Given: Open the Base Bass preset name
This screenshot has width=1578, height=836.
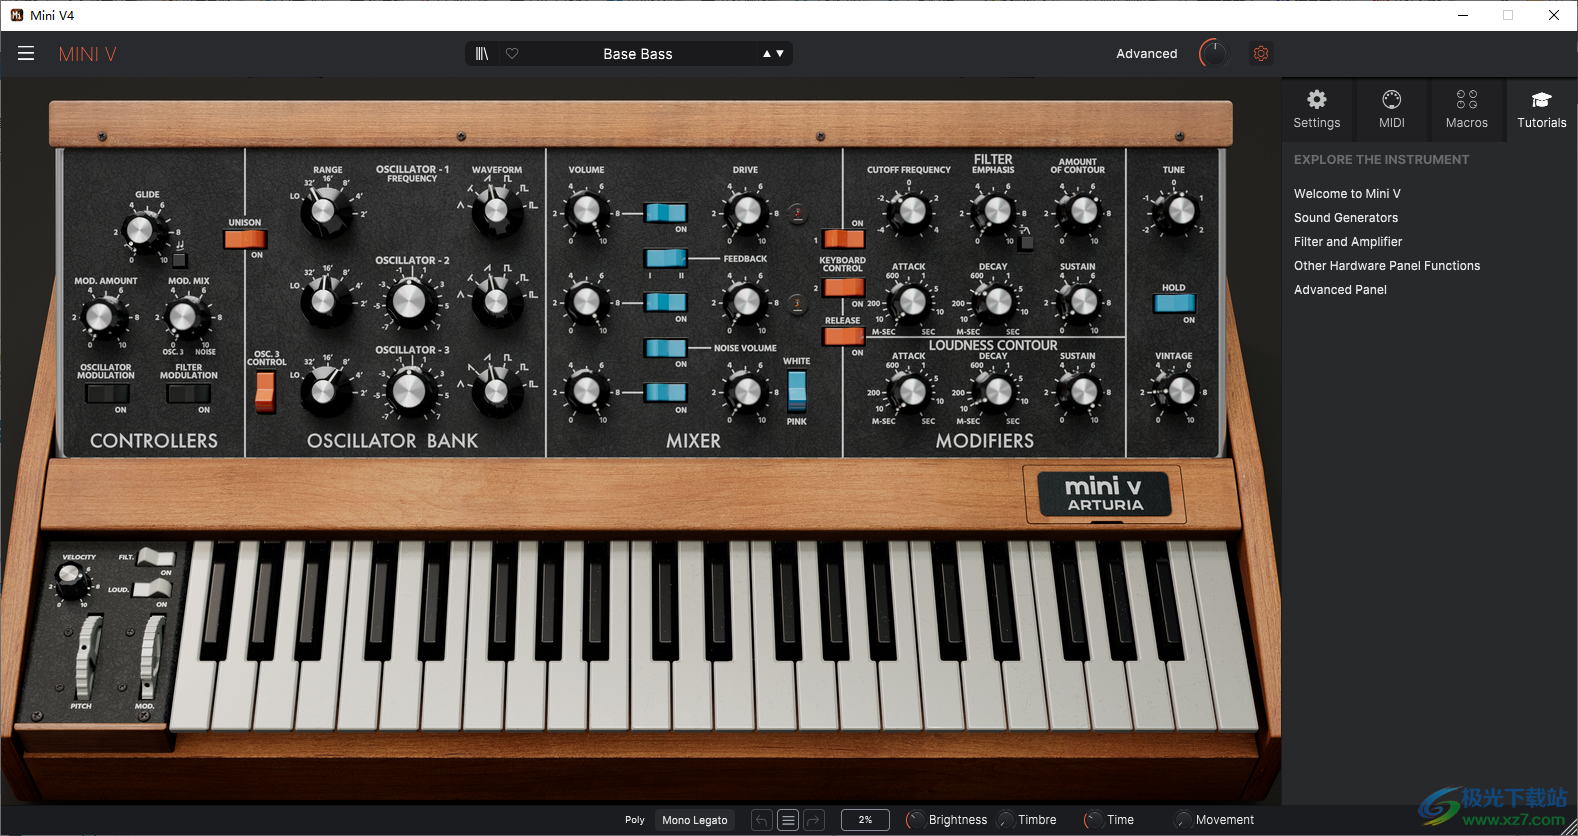Looking at the screenshot, I should click(638, 54).
